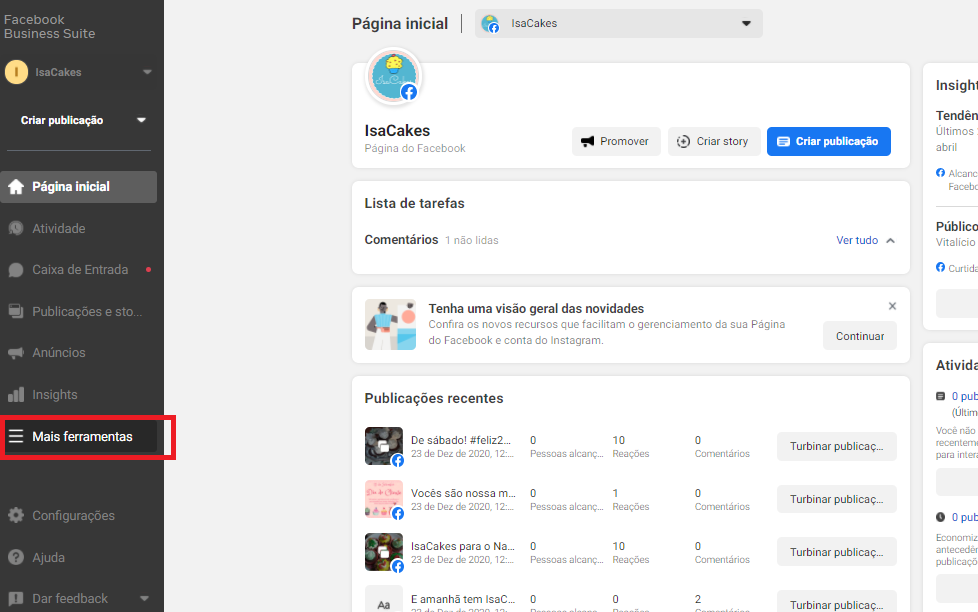Open Mais ferramentas menu item
The height and width of the screenshot is (612, 978).
(80, 436)
